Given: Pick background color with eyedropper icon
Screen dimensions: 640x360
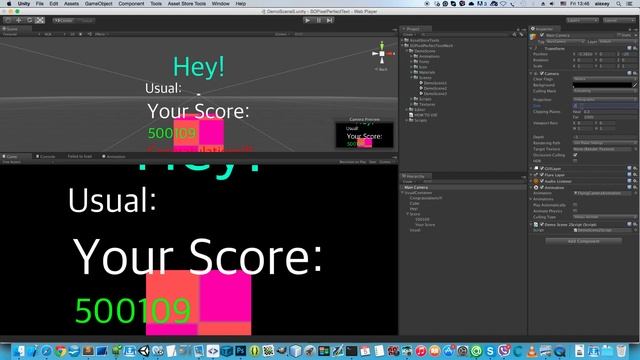Looking at the screenshot, I should pos(635,85).
